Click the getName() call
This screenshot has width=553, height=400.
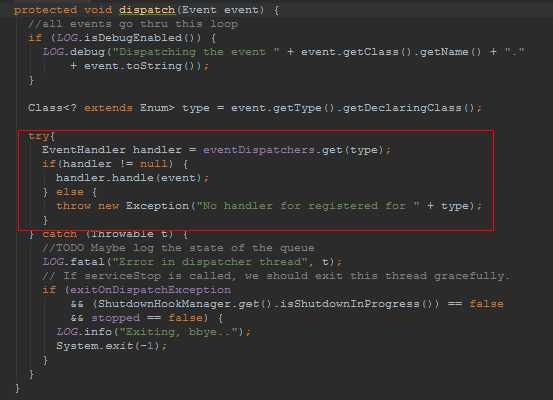click(450, 52)
